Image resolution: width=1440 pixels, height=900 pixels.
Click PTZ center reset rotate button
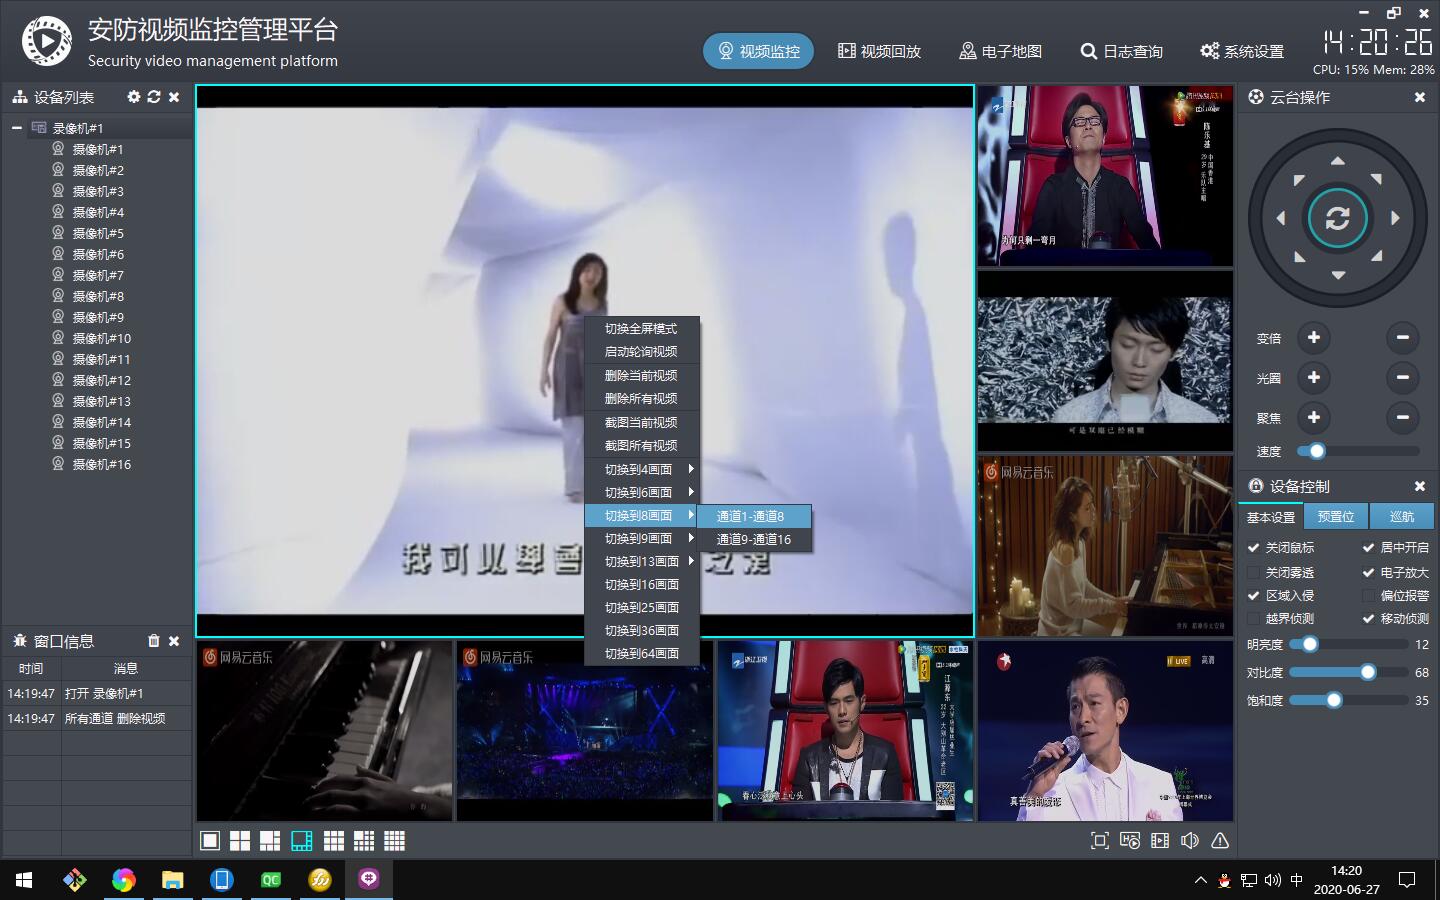(x=1338, y=218)
